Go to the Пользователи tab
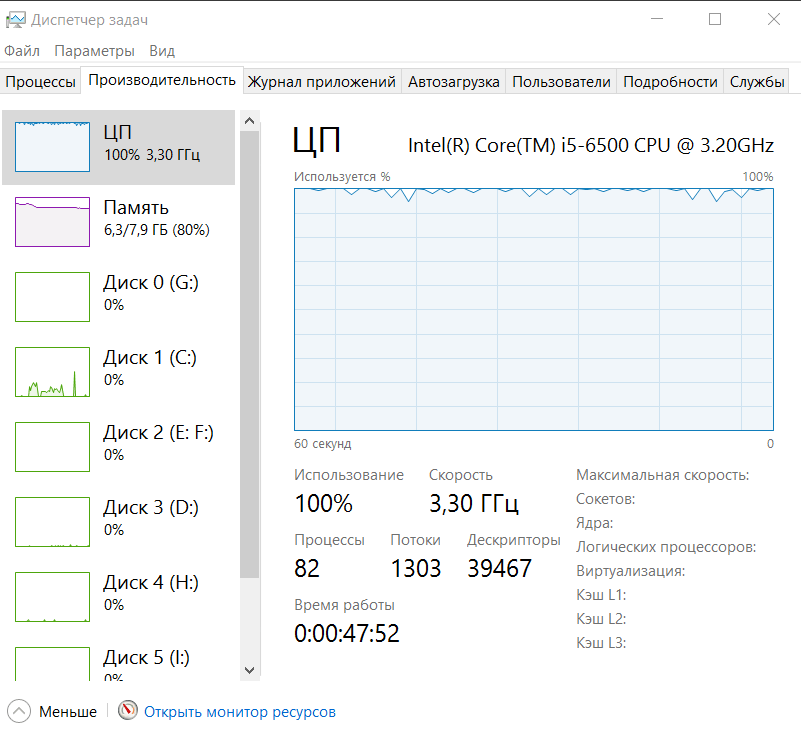This screenshot has height=738, width=801. coord(561,82)
